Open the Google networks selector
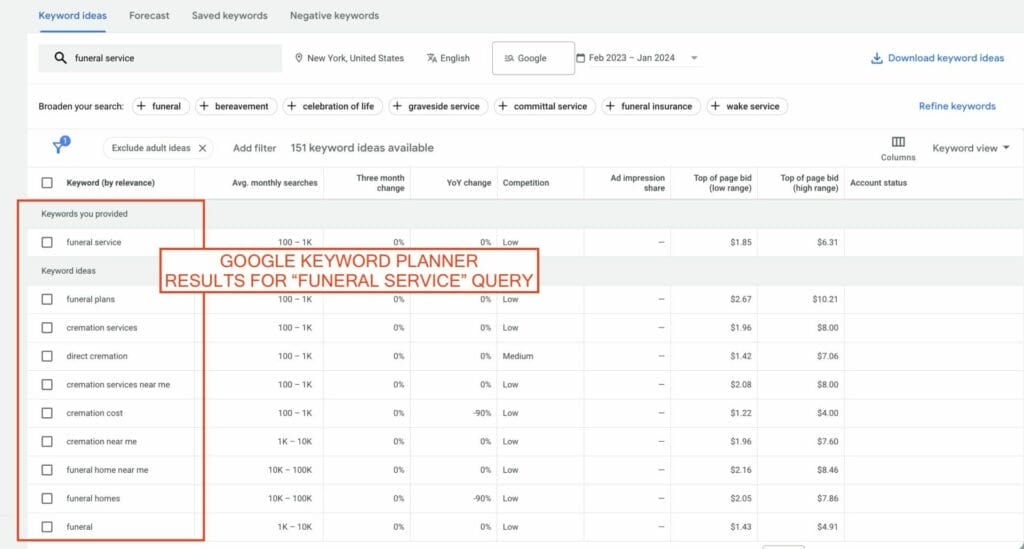The width and height of the screenshot is (1024, 549). (534, 58)
